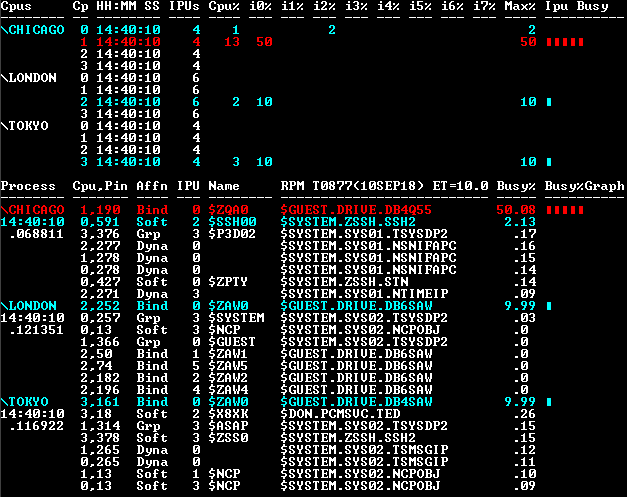The height and width of the screenshot is (497, 627).
Task: Click Cpu,Pin value 0,427
Action: pyautogui.click(x=100, y=282)
